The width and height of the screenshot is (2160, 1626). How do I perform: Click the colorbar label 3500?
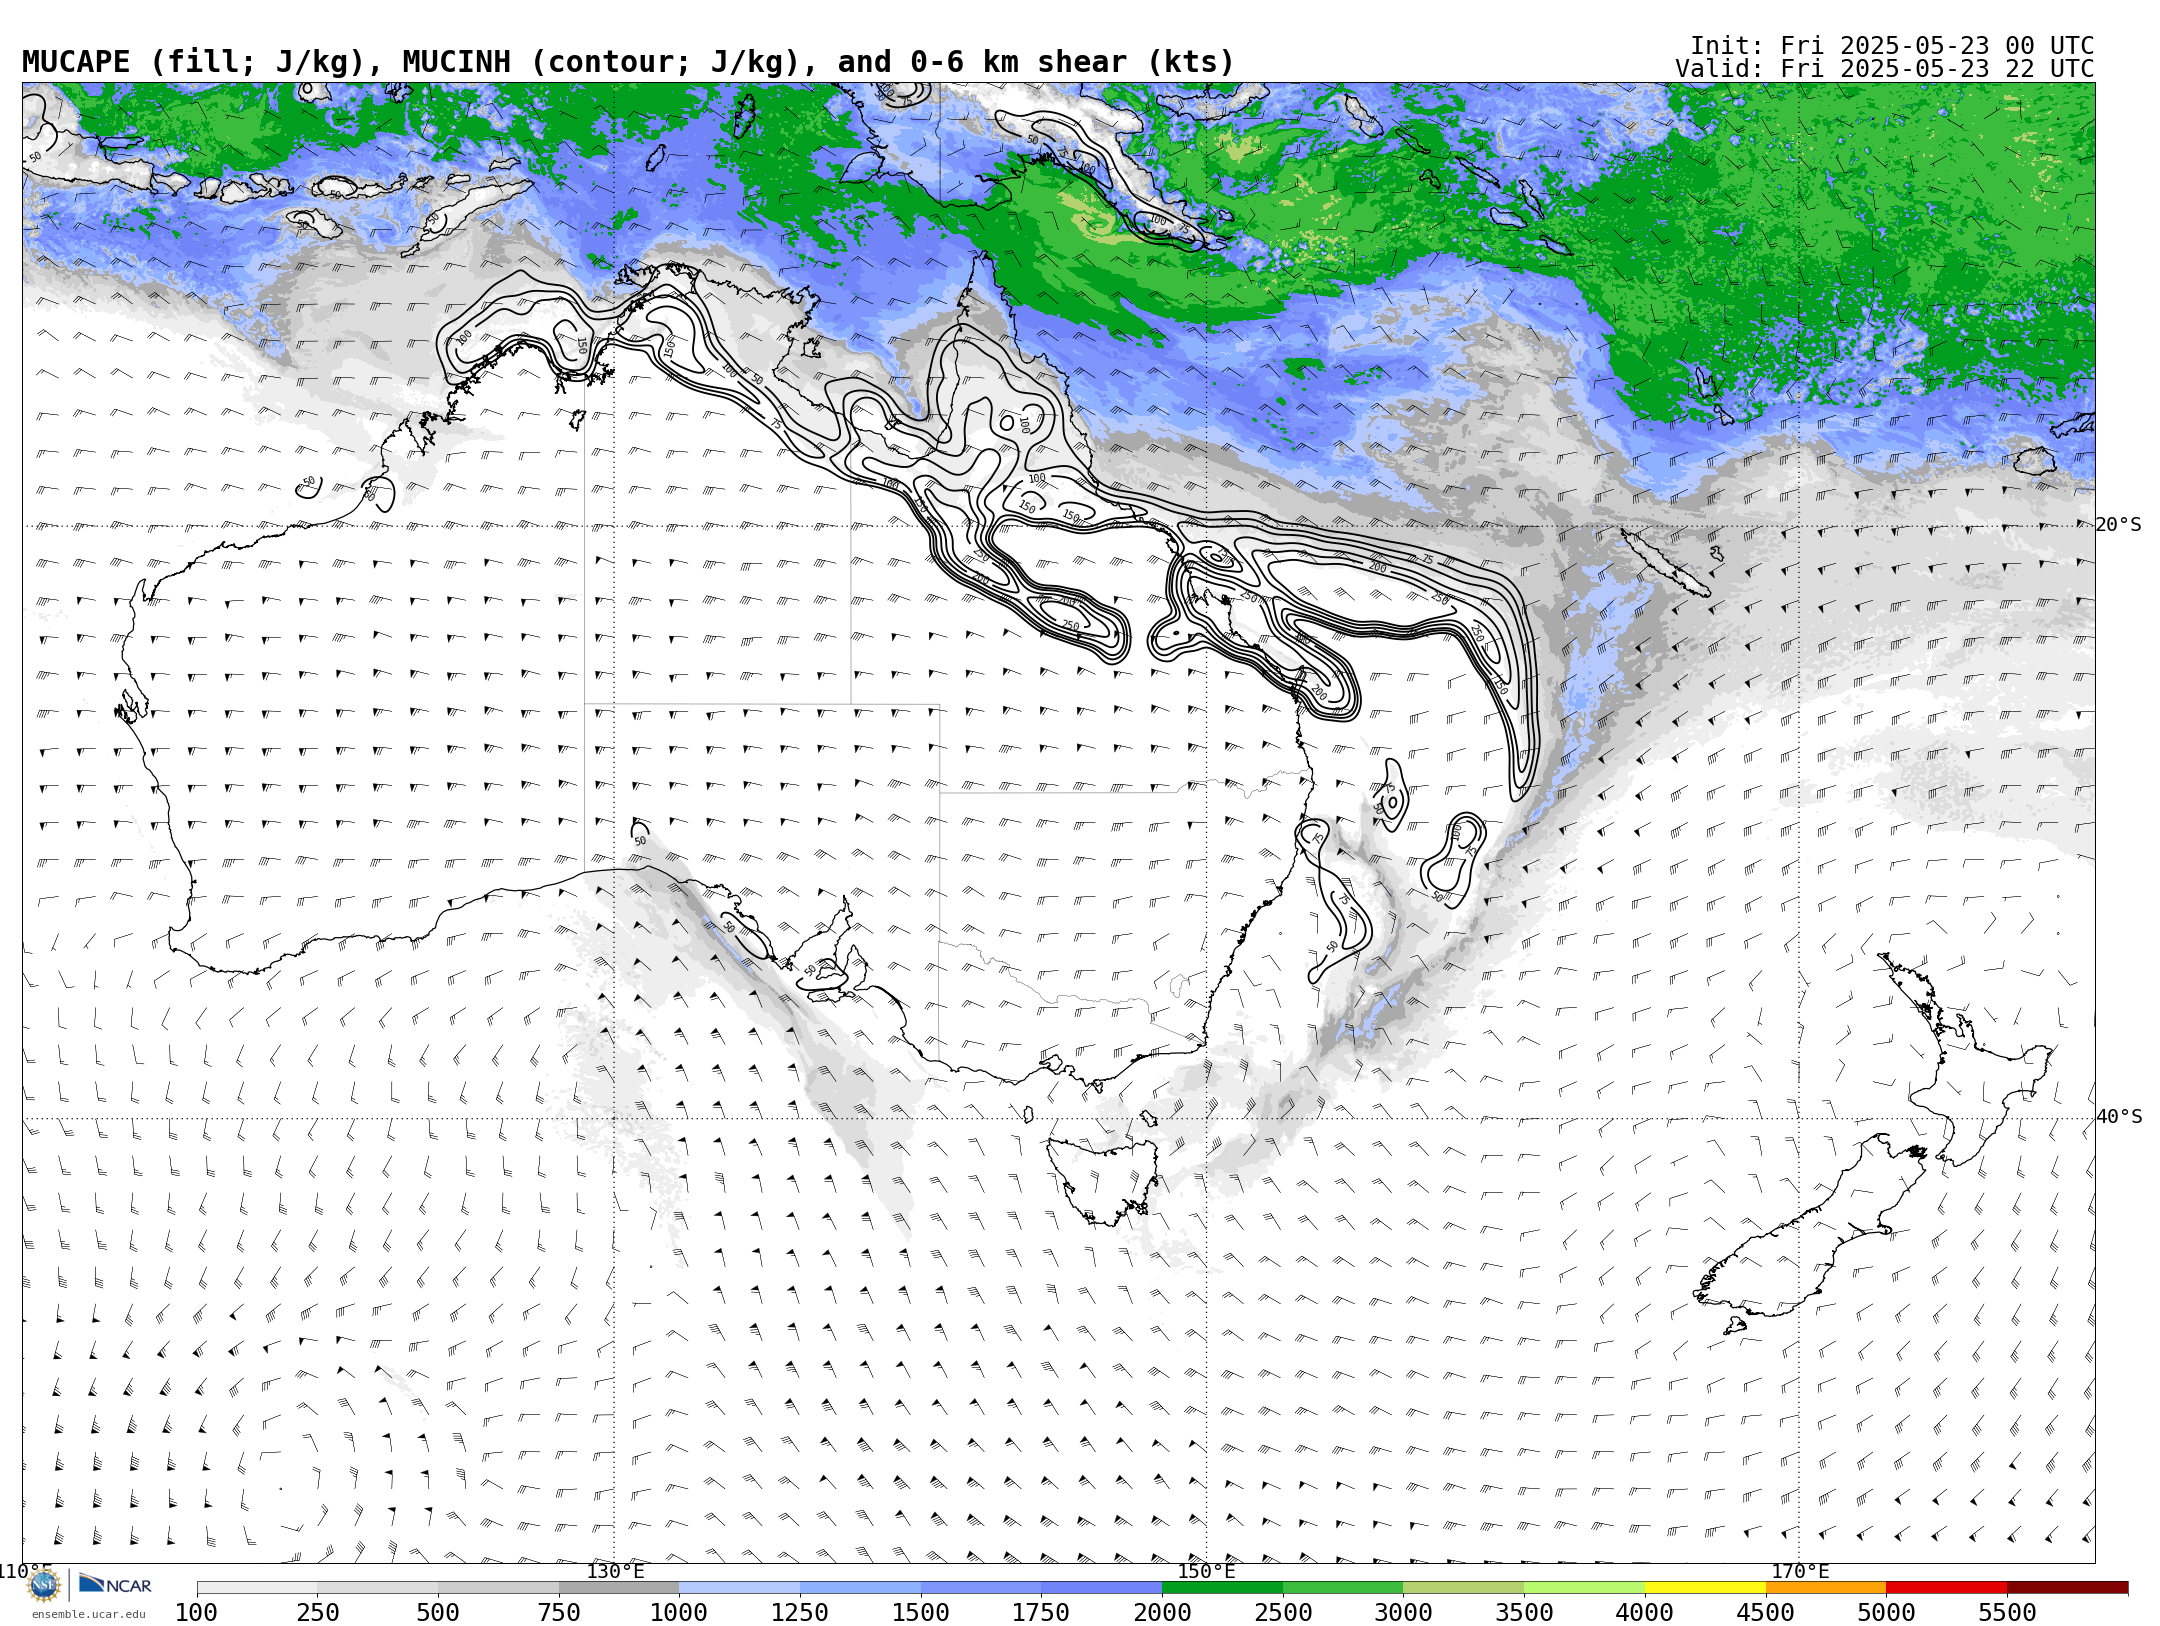(1524, 1612)
